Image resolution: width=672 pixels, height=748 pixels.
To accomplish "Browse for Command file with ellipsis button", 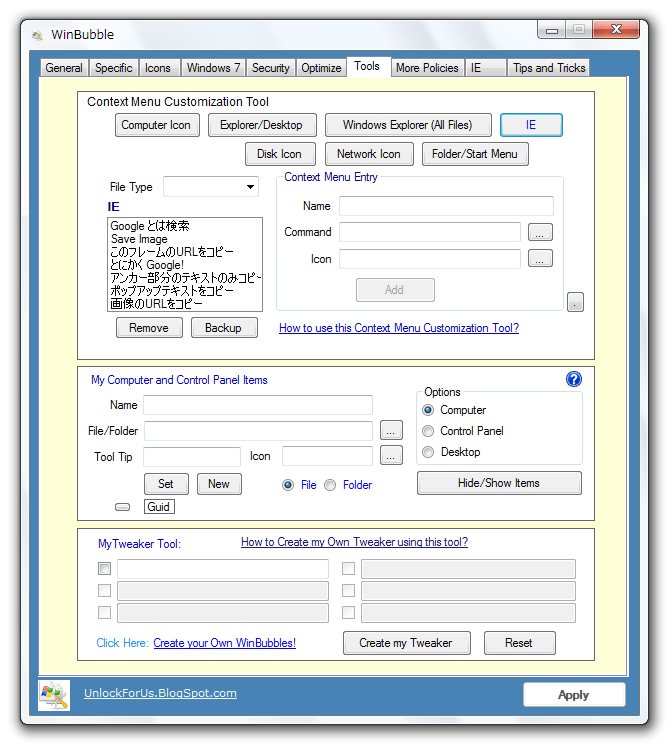I will (540, 232).
